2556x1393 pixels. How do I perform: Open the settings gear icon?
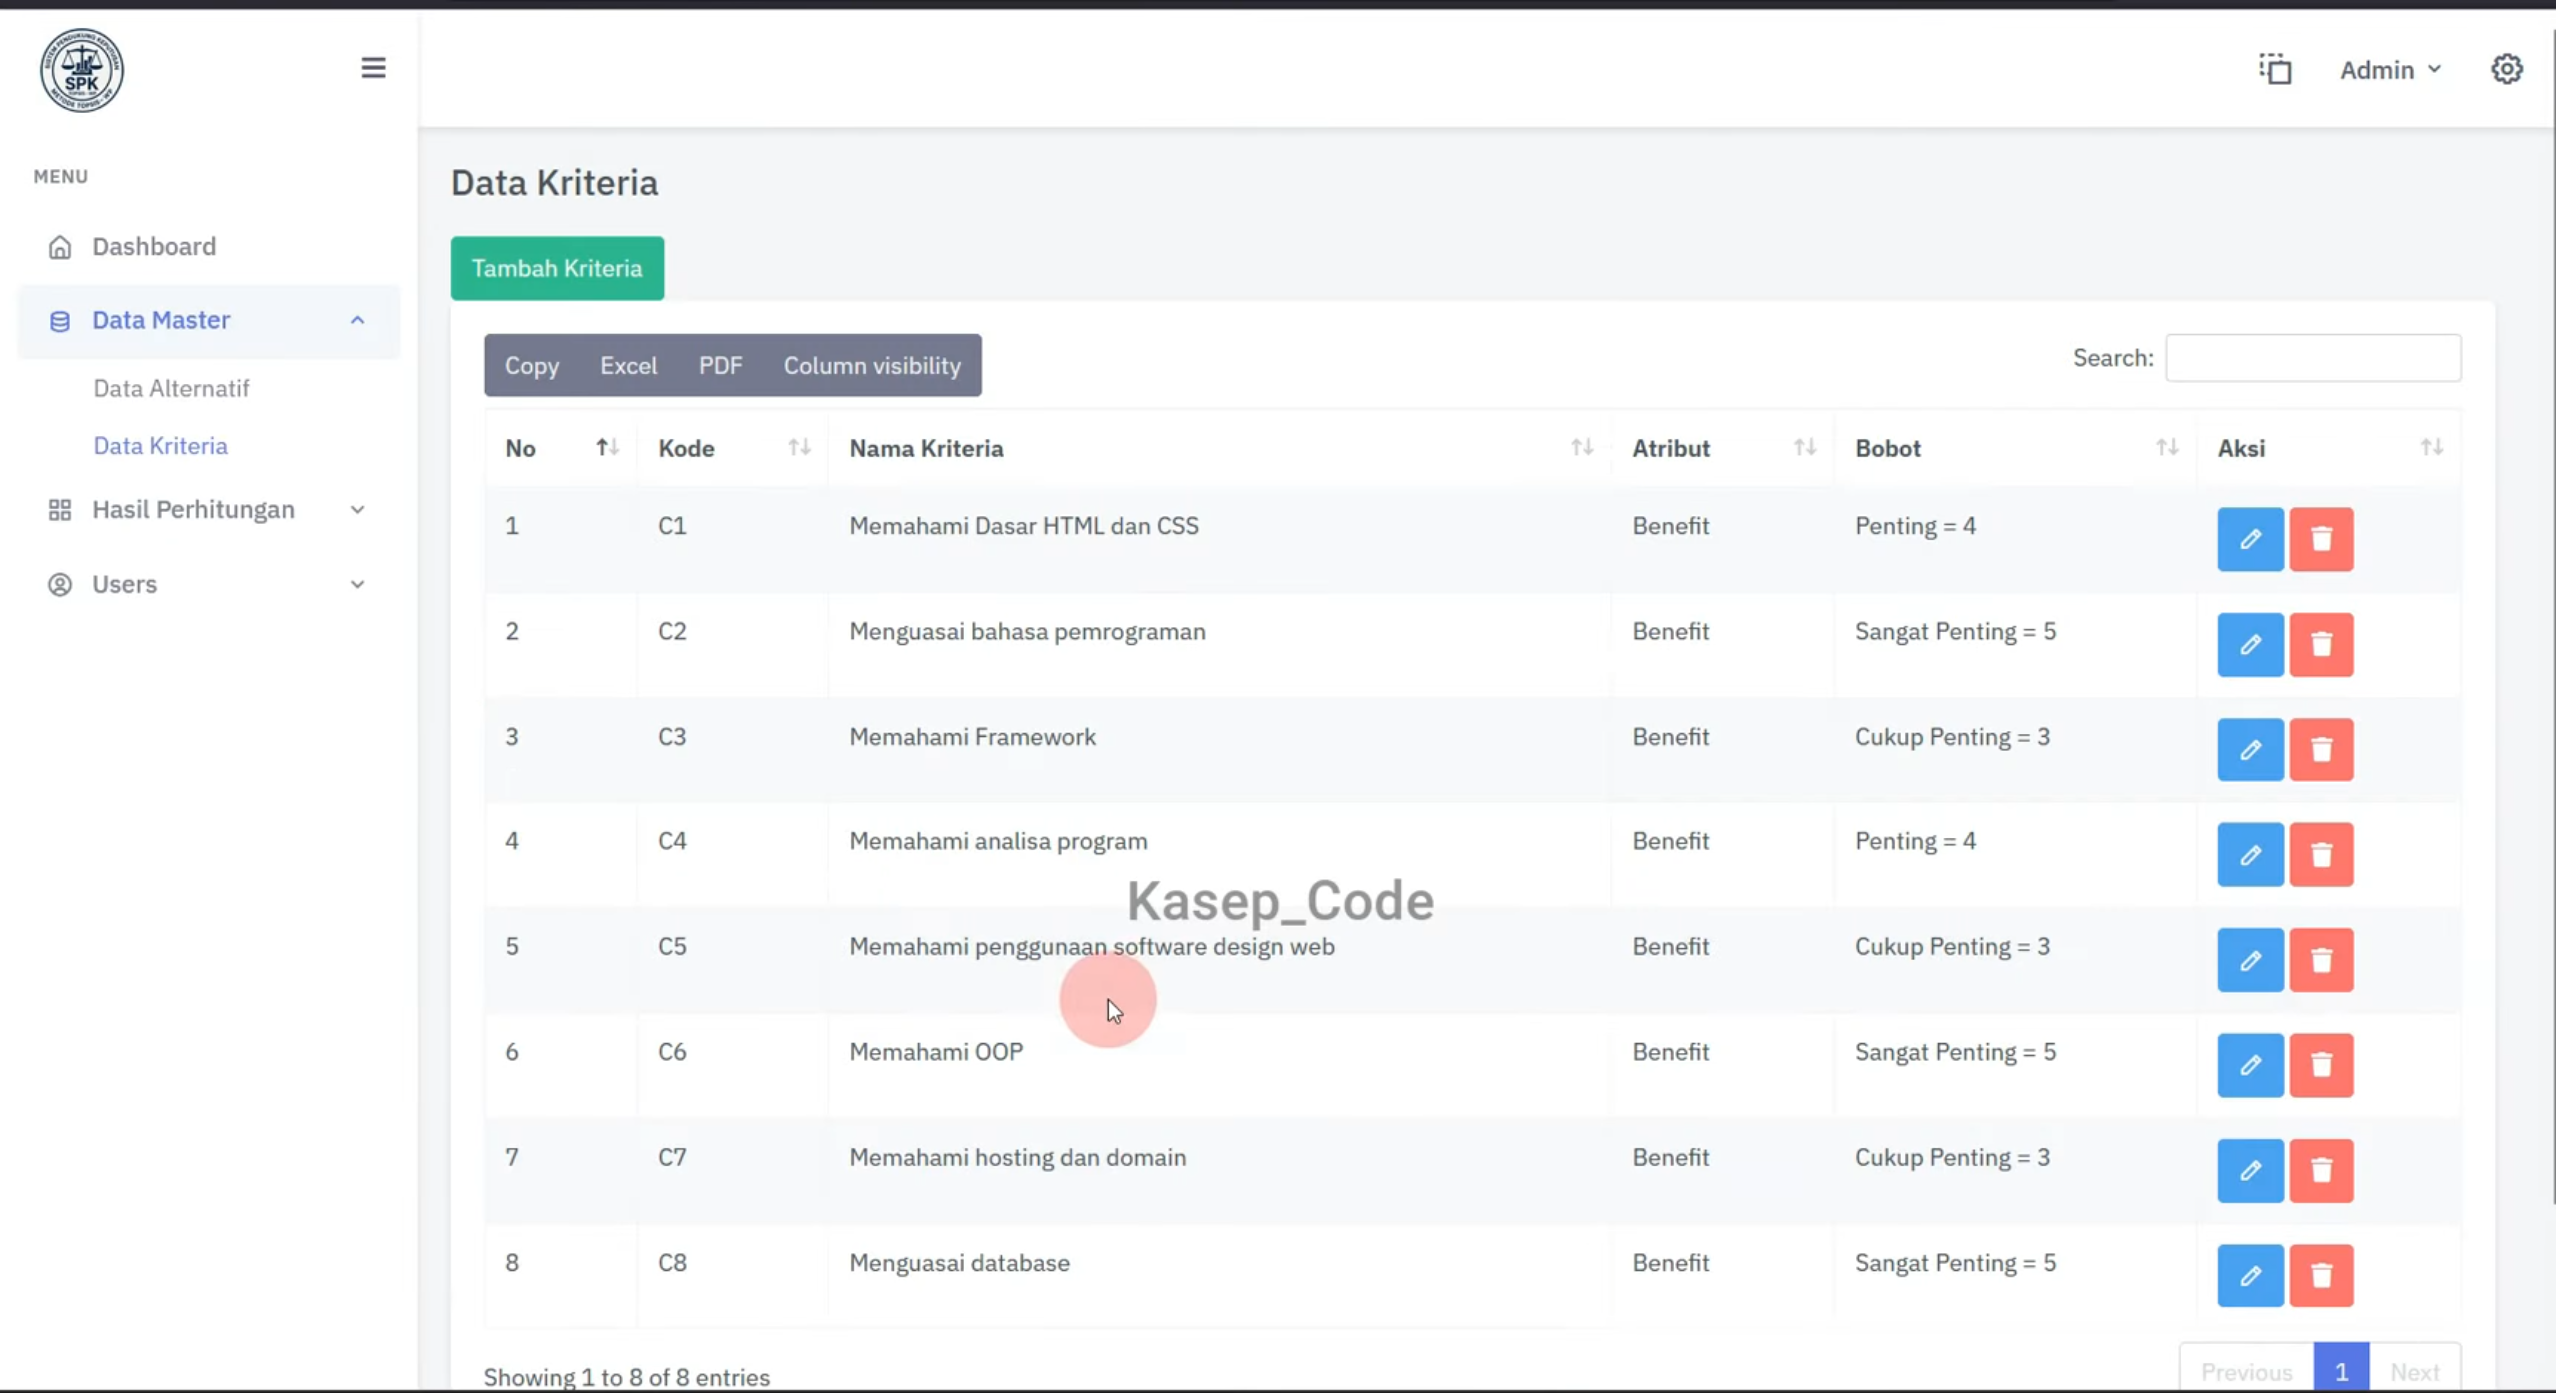[2506, 69]
